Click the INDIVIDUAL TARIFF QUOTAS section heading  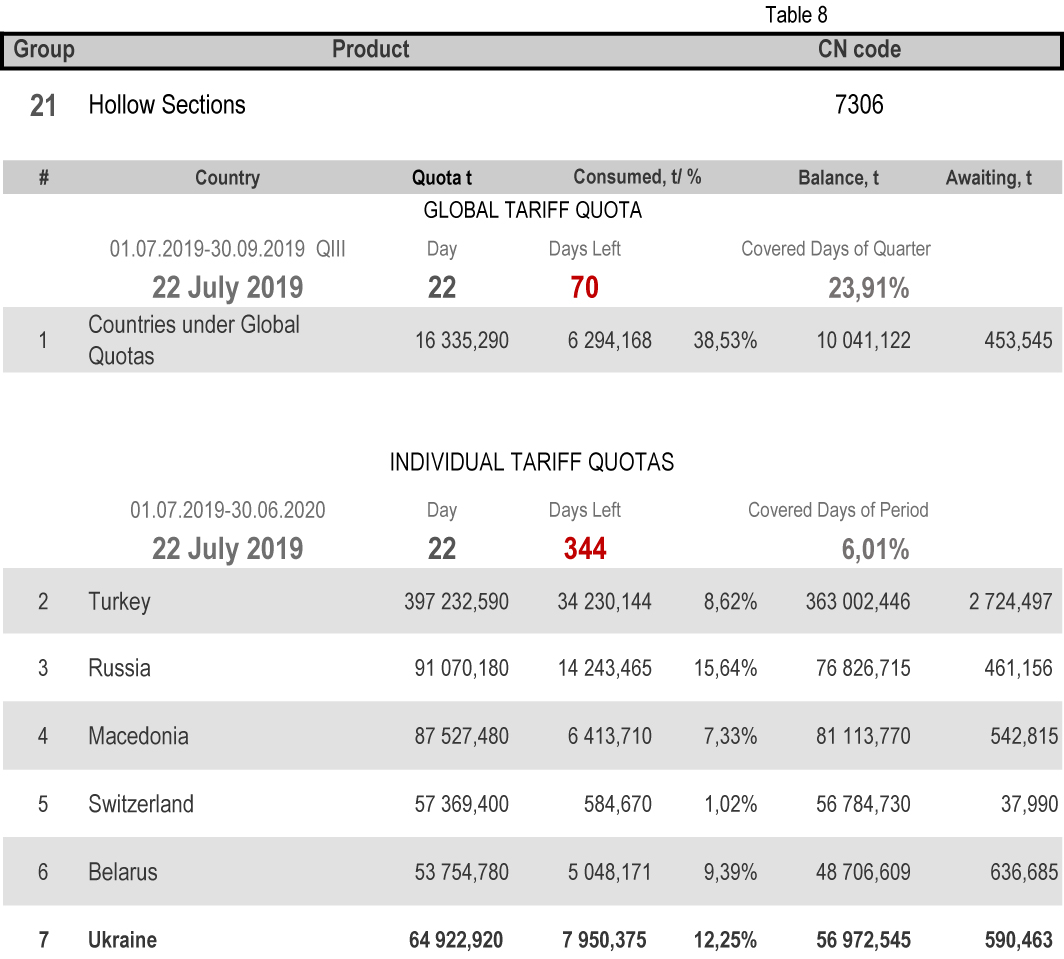coord(532,463)
